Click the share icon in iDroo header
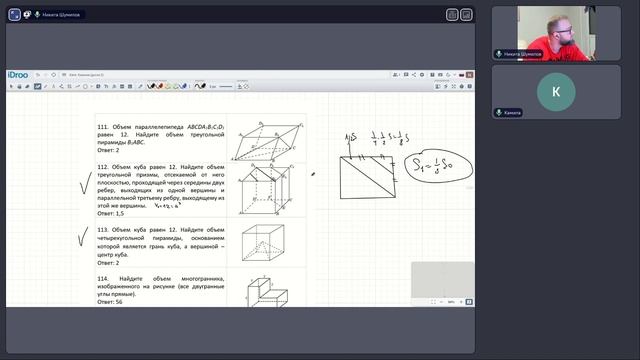Image resolution: width=640 pixels, height=360 pixels. pos(414,75)
